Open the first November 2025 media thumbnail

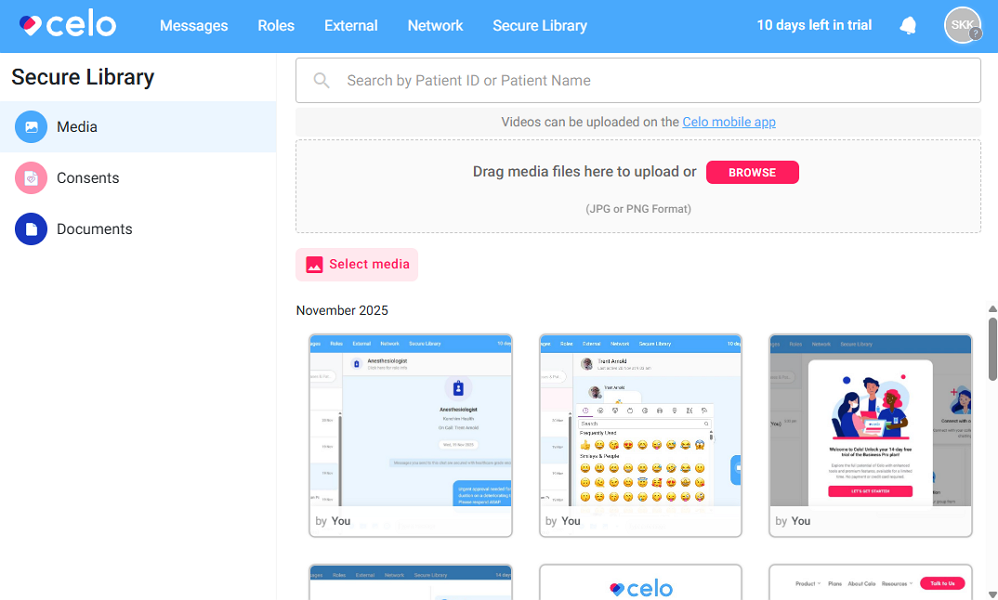pyautogui.click(x=410, y=434)
